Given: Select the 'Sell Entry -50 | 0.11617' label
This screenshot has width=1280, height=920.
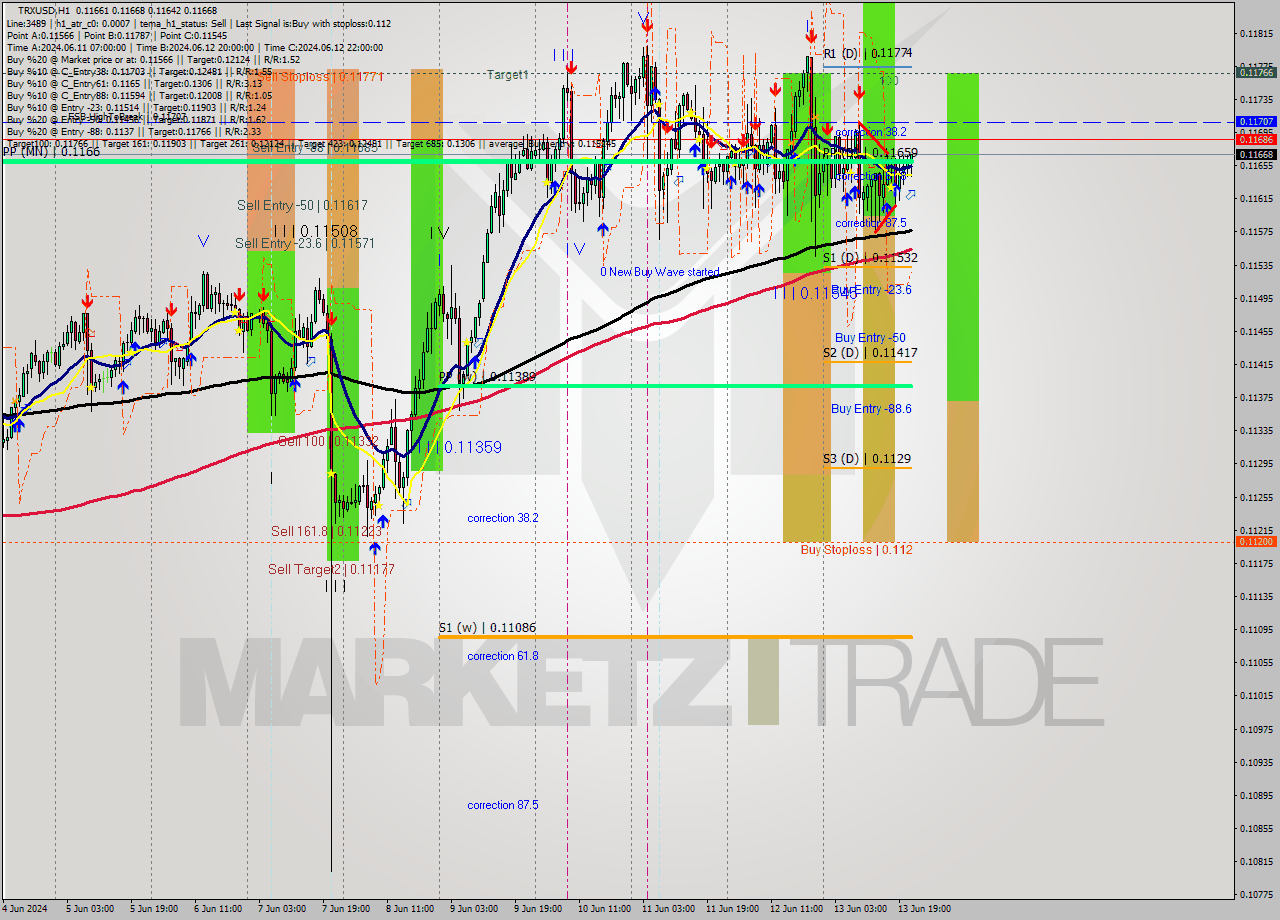Looking at the screenshot, I should (x=302, y=205).
